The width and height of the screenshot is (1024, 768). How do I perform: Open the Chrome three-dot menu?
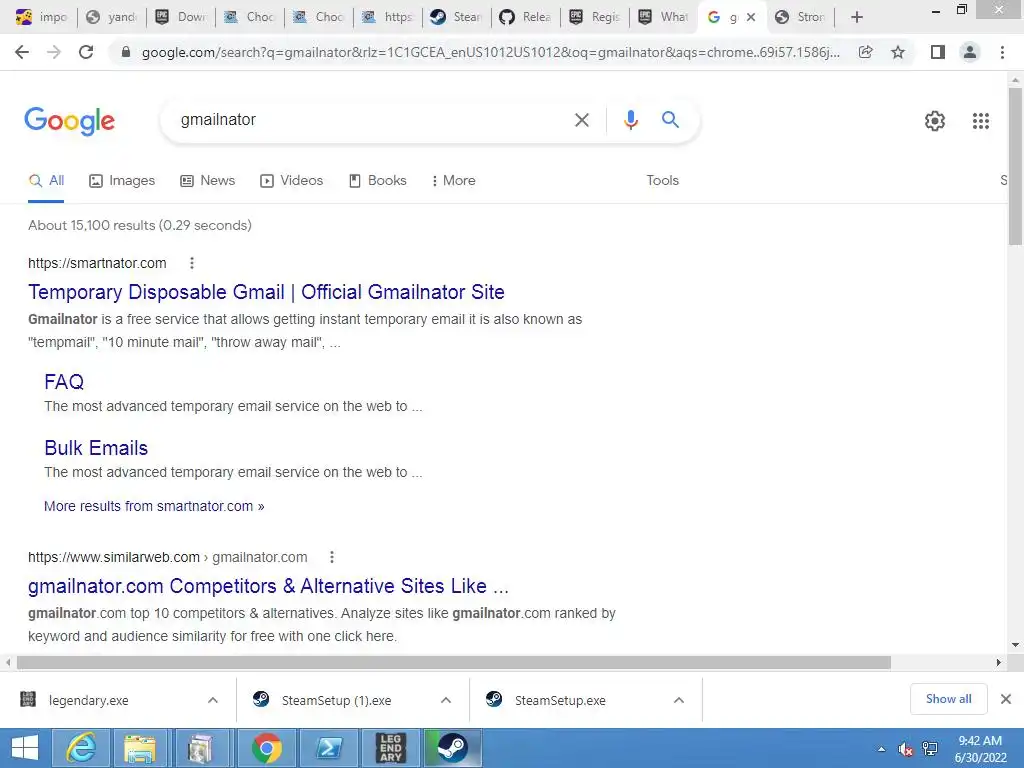coord(1002,52)
